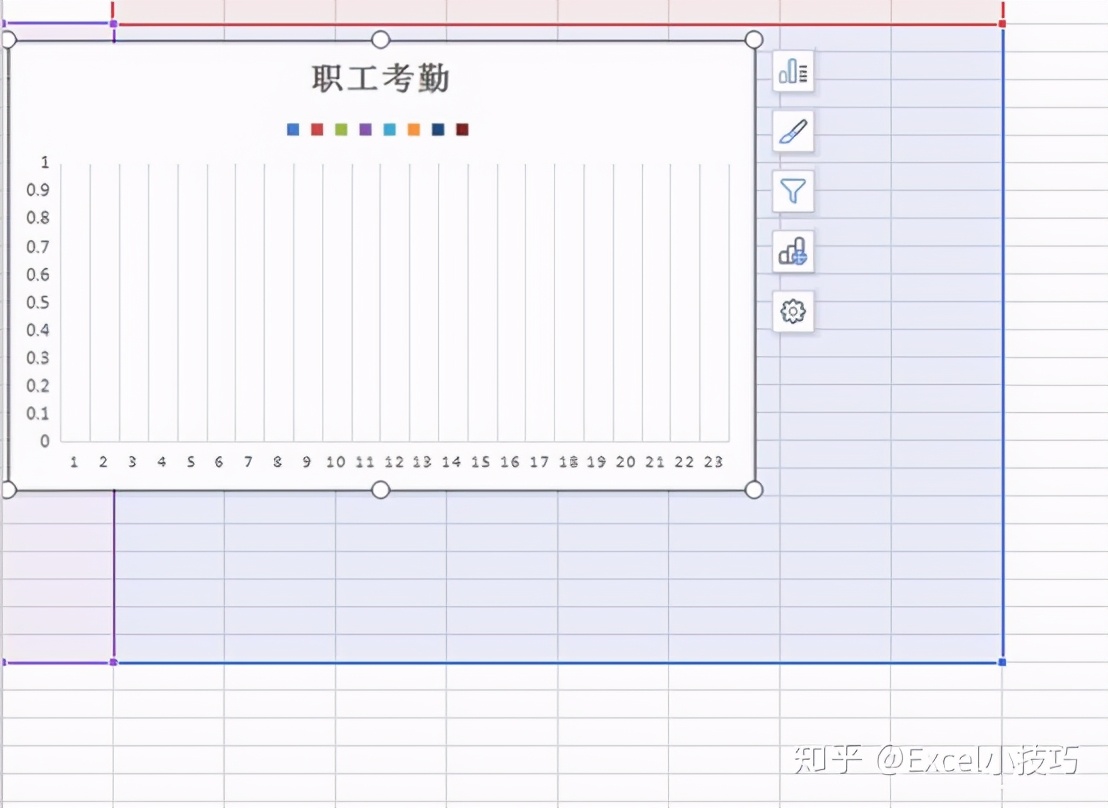
Task: Select the chart title 职工考勤
Action: [x=380, y=78]
